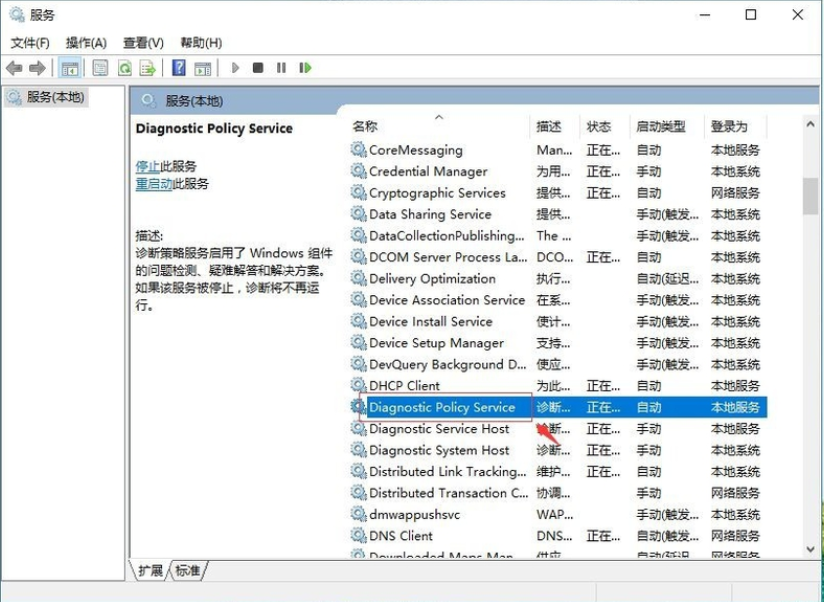Start the service with the play icon
Viewport: 824px width, 602px height.
point(233,67)
